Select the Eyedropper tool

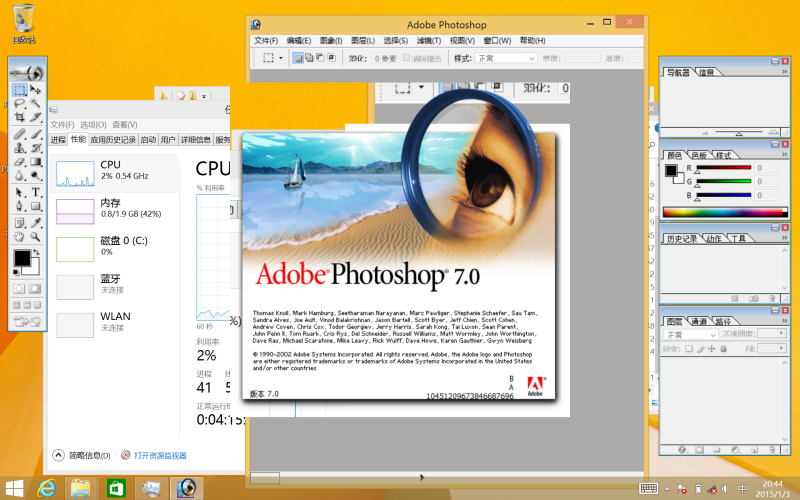pos(35,223)
